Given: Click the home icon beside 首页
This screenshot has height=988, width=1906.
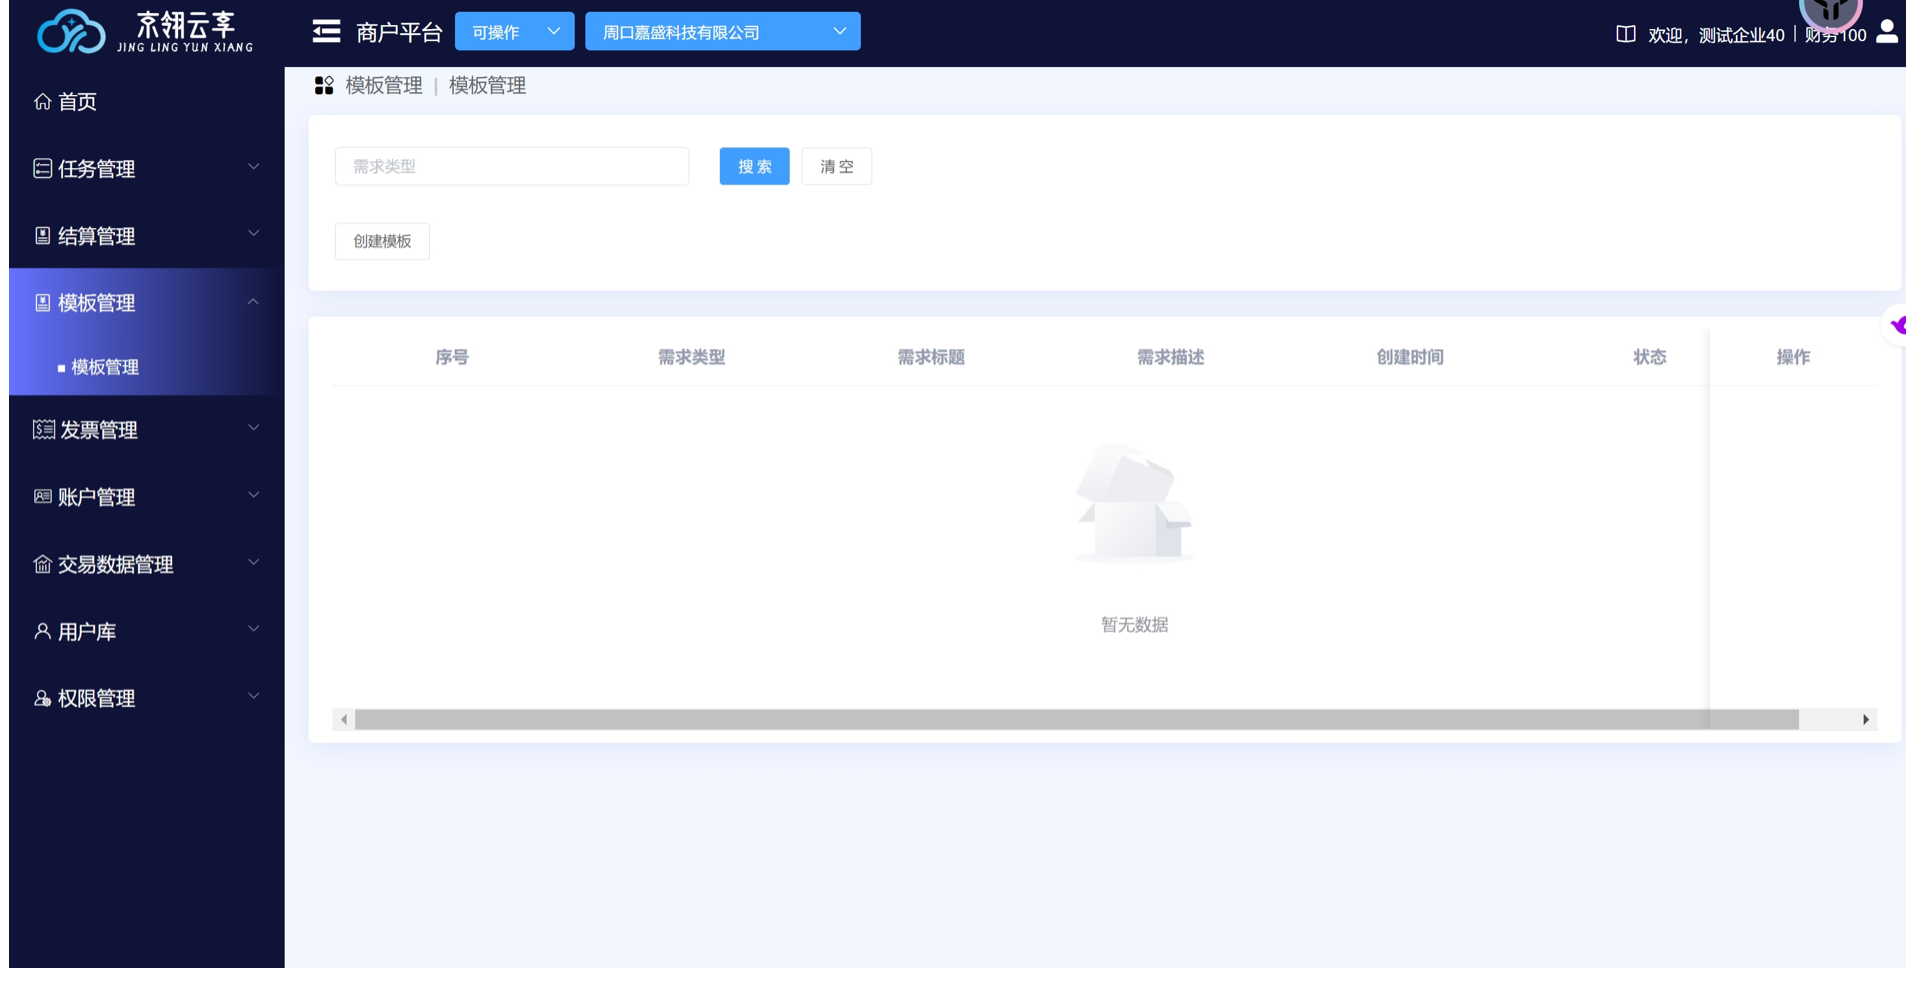Looking at the screenshot, I should (x=42, y=101).
